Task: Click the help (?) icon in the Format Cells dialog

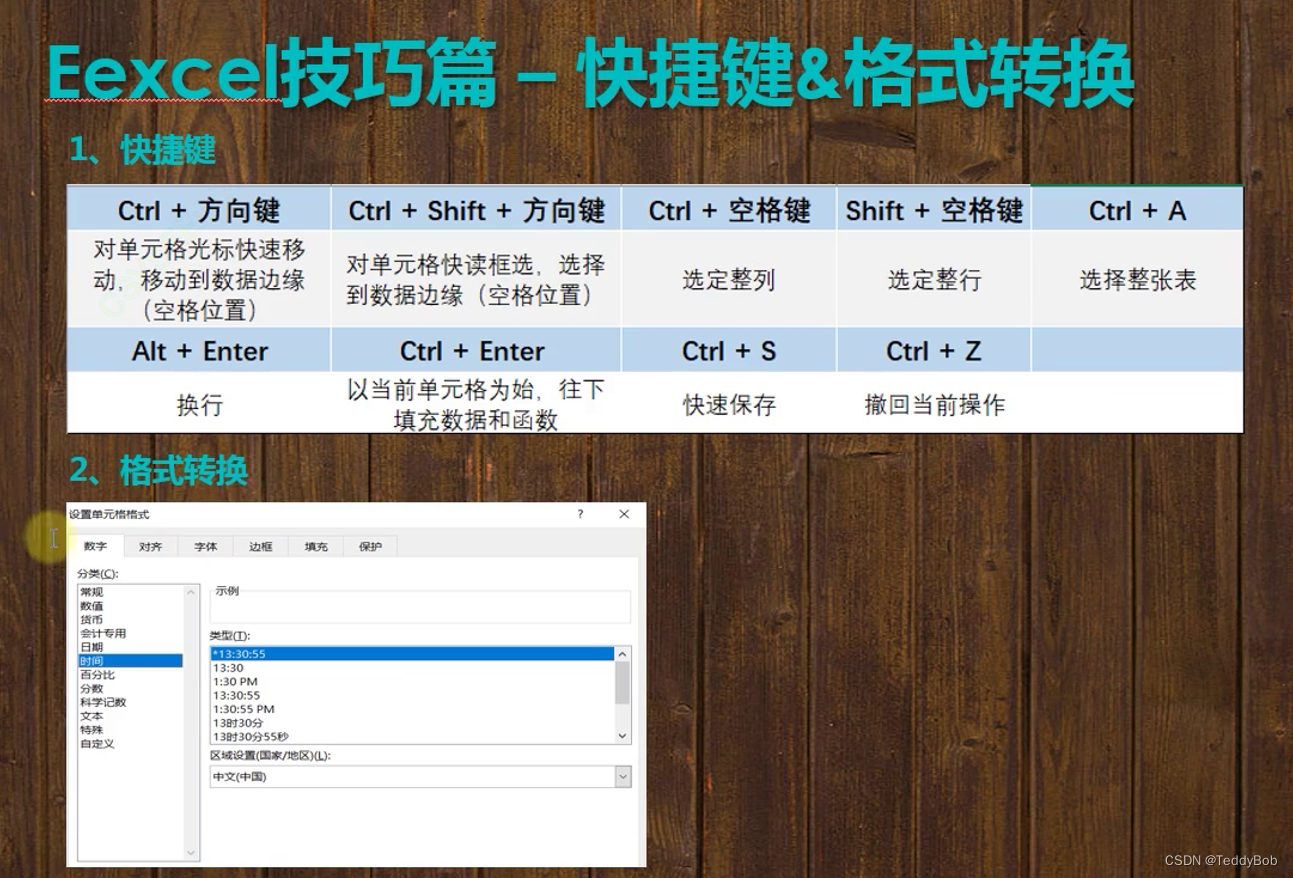Action: tap(580, 514)
